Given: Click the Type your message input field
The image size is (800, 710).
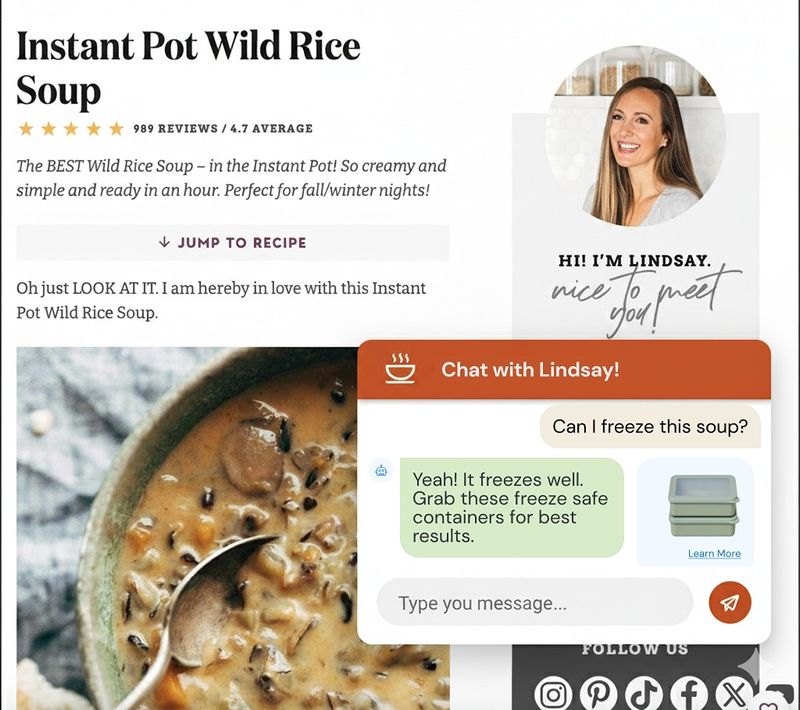Looking at the screenshot, I should [535, 602].
